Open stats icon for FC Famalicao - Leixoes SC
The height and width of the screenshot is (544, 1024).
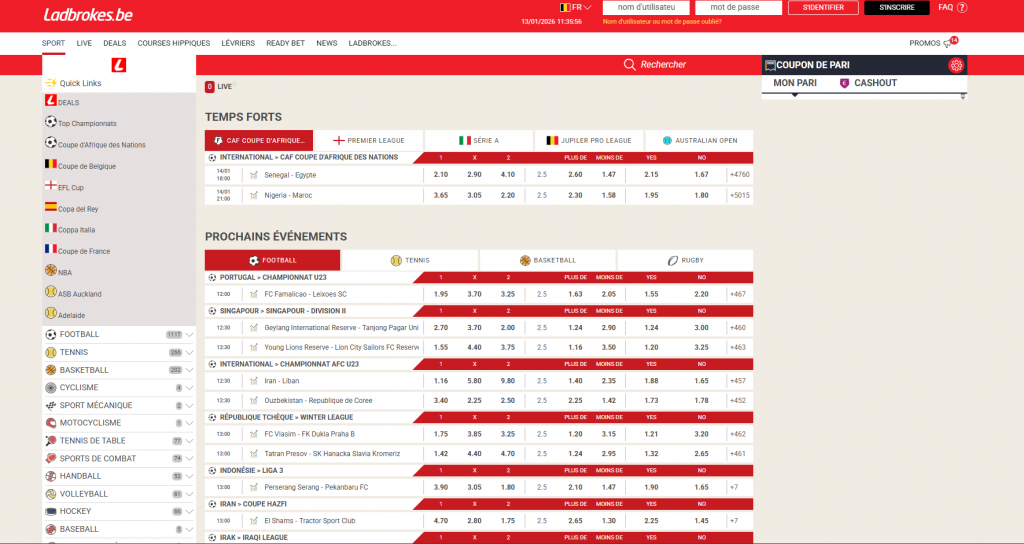click(x=254, y=295)
